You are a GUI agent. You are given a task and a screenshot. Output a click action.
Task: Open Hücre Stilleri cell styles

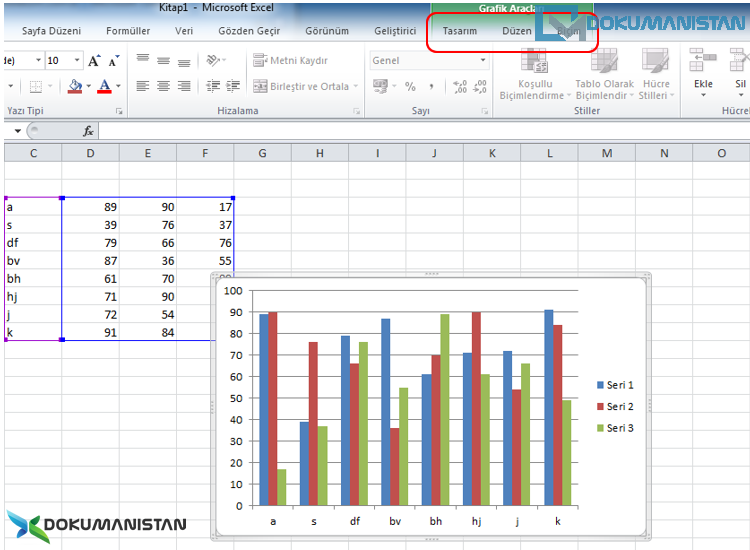pyautogui.click(x=656, y=75)
